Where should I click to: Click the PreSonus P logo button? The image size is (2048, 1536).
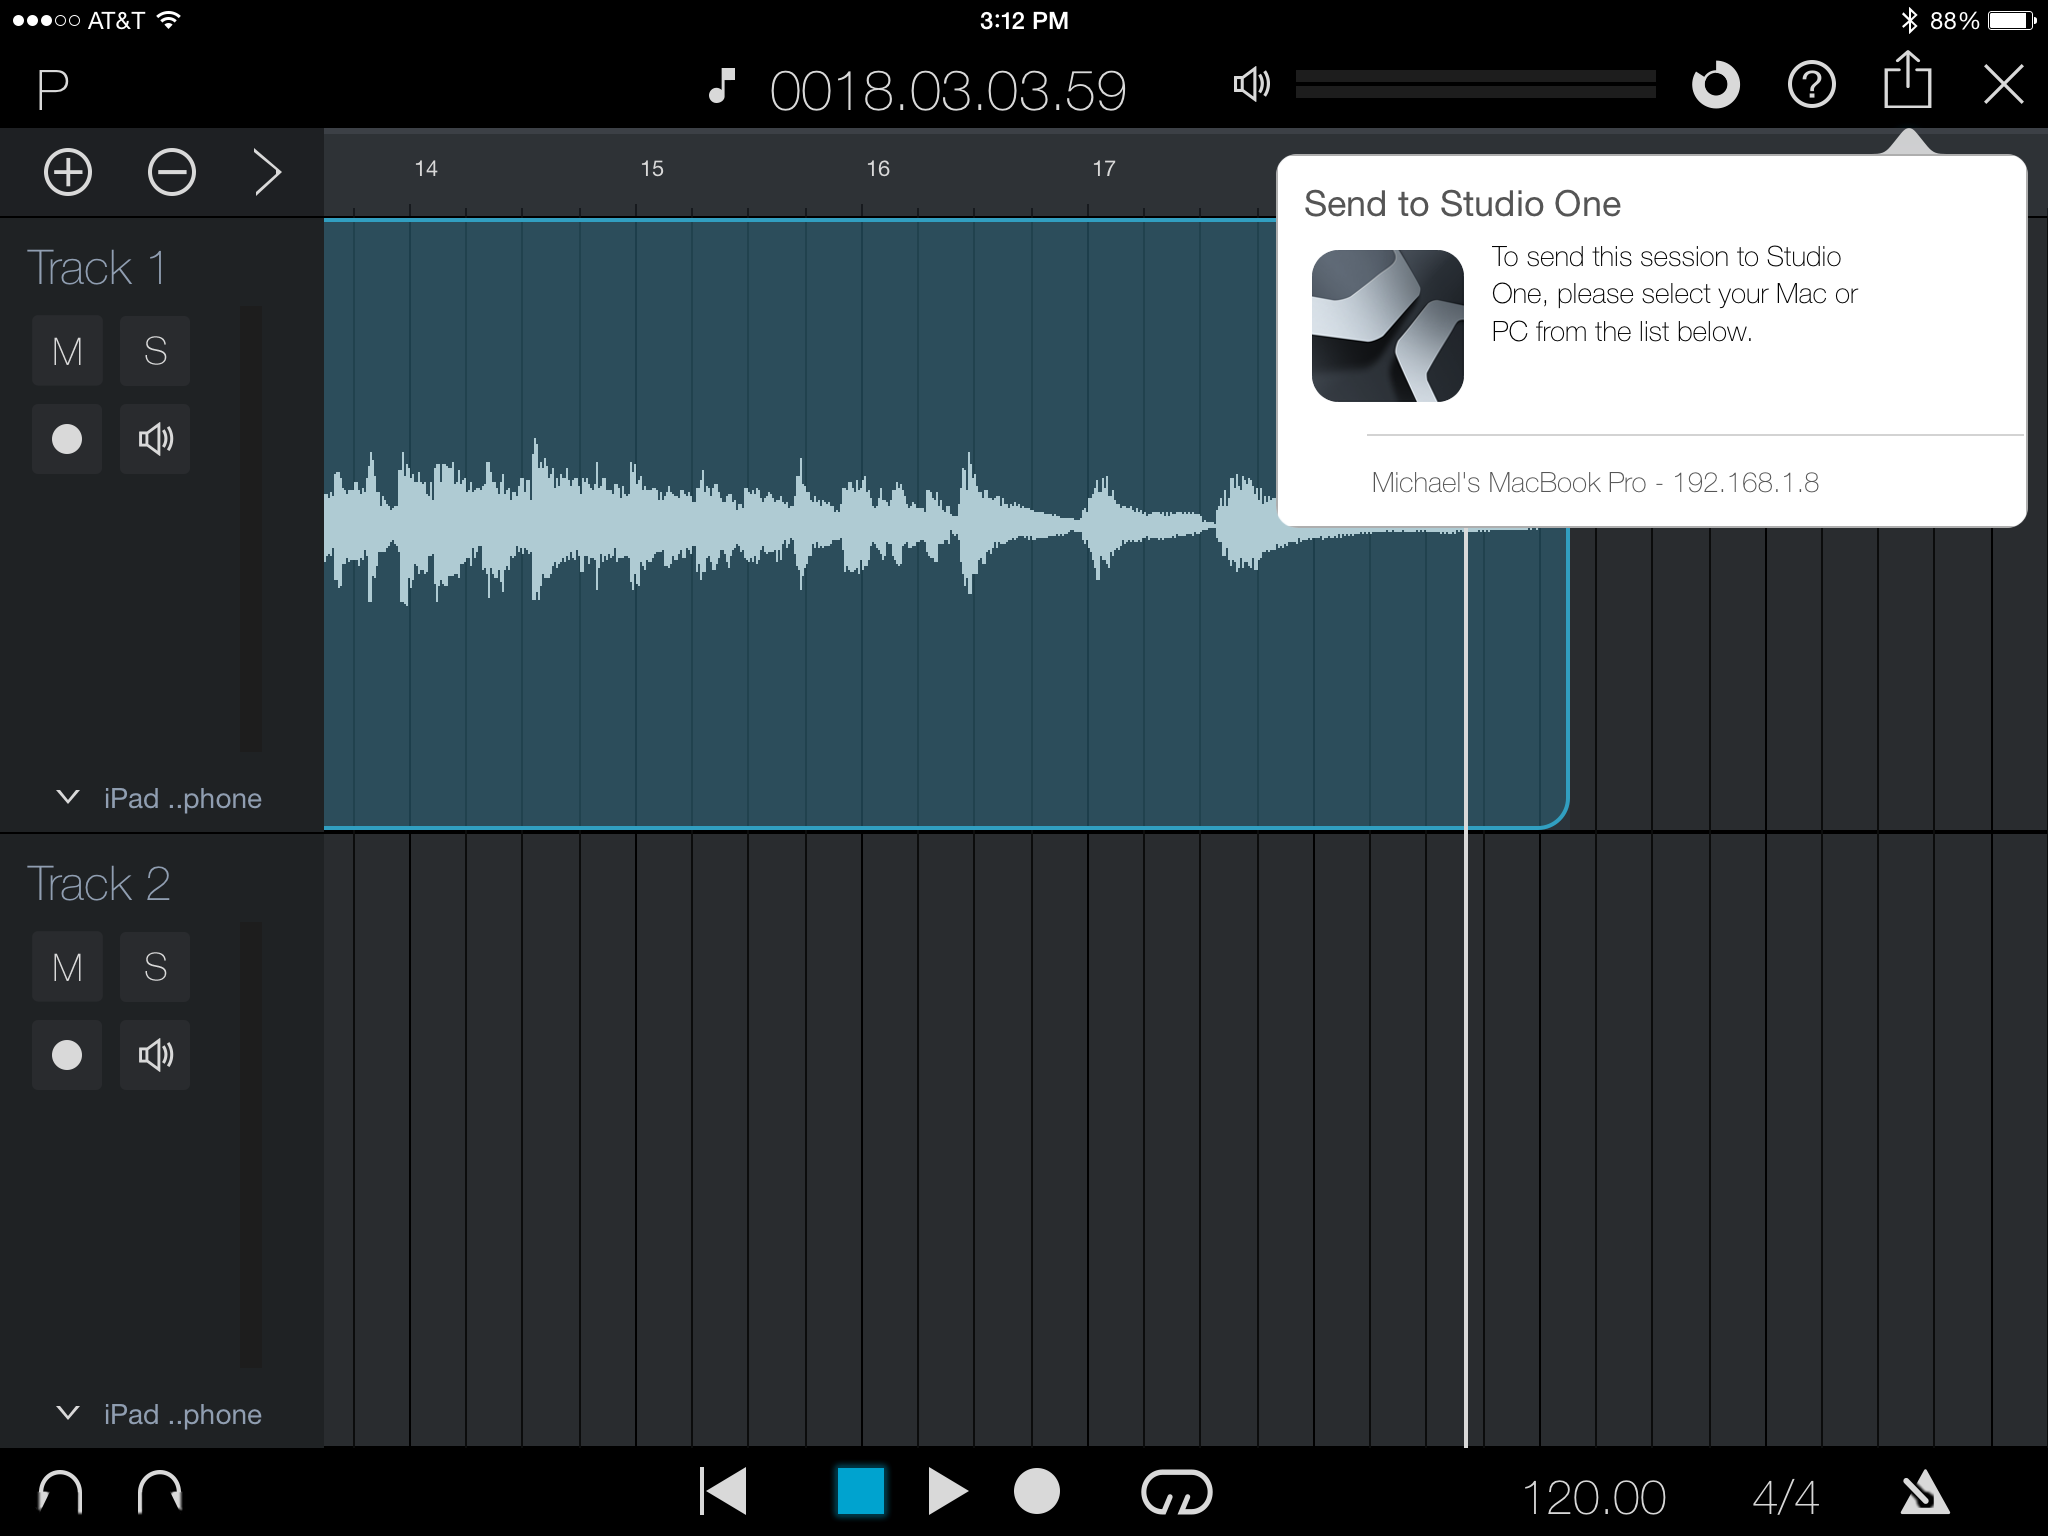tap(53, 89)
